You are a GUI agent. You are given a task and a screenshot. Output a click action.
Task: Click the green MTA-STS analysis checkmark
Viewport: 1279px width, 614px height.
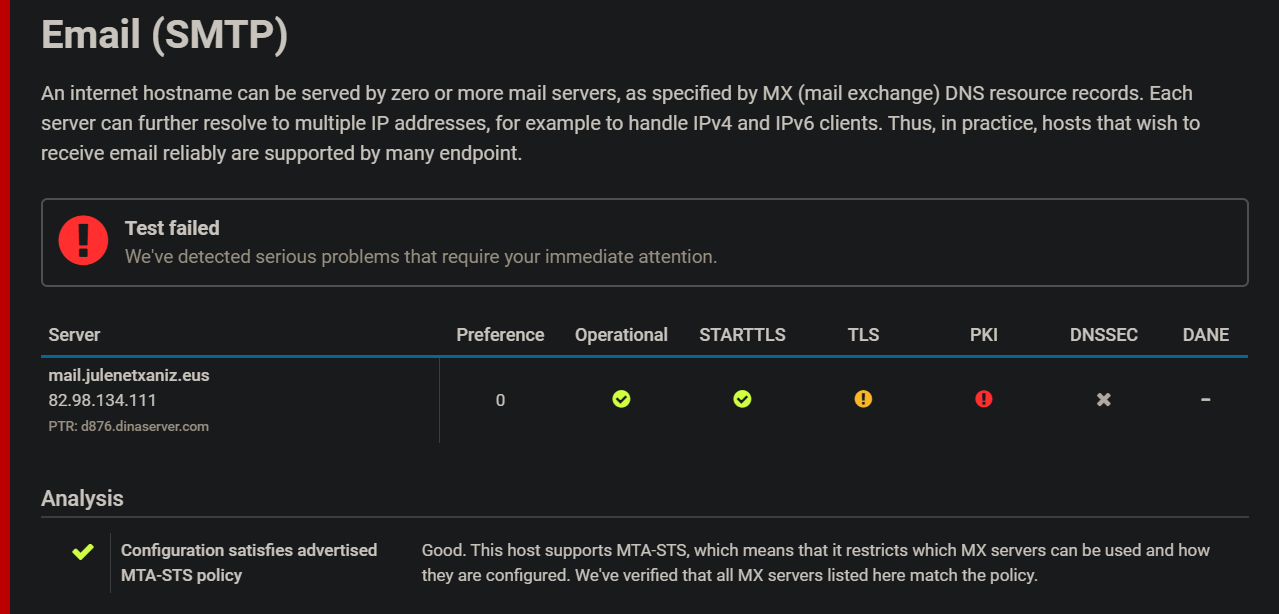(x=83, y=551)
